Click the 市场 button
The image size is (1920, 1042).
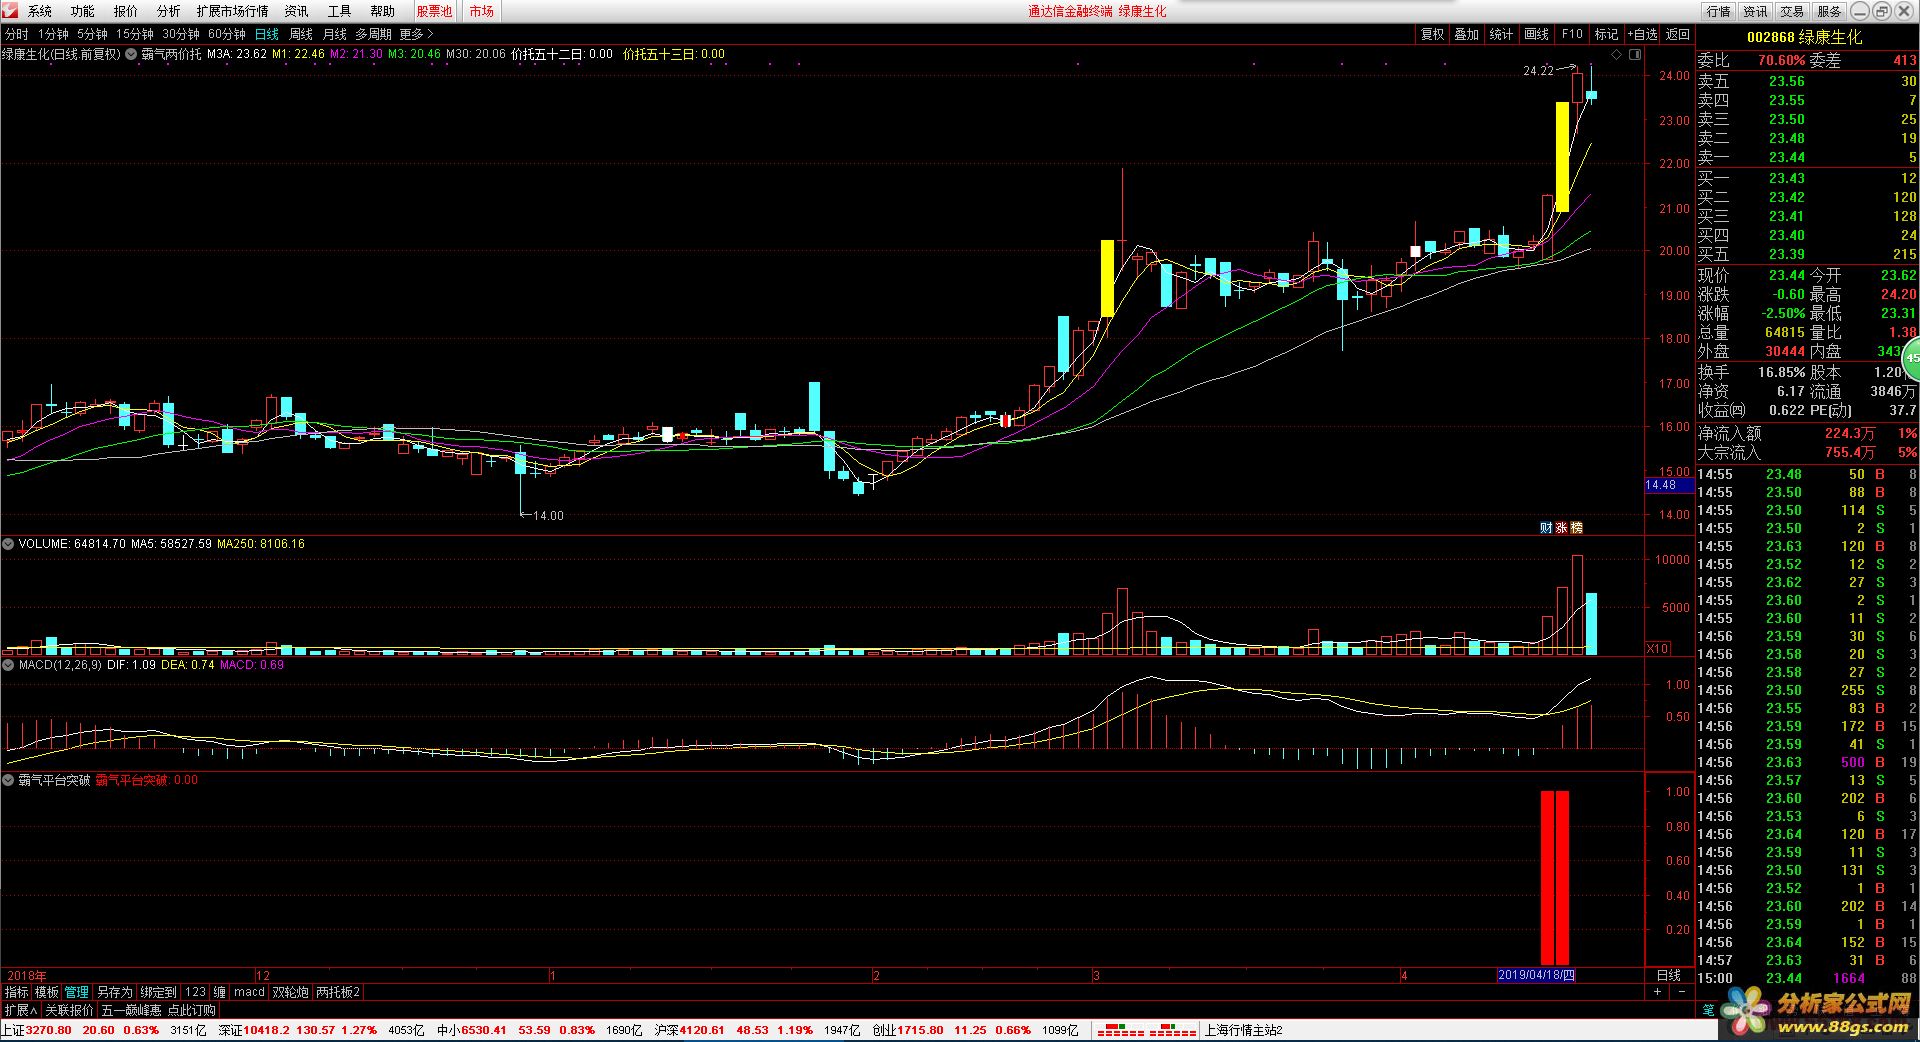482,11
